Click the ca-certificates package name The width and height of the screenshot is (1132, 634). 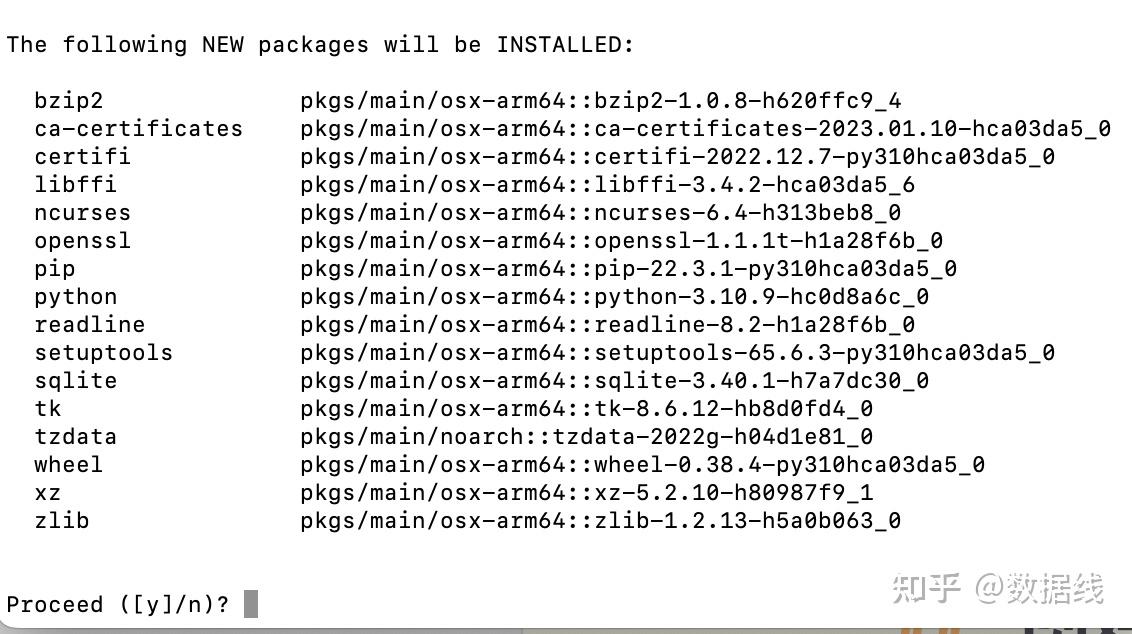click(138, 129)
